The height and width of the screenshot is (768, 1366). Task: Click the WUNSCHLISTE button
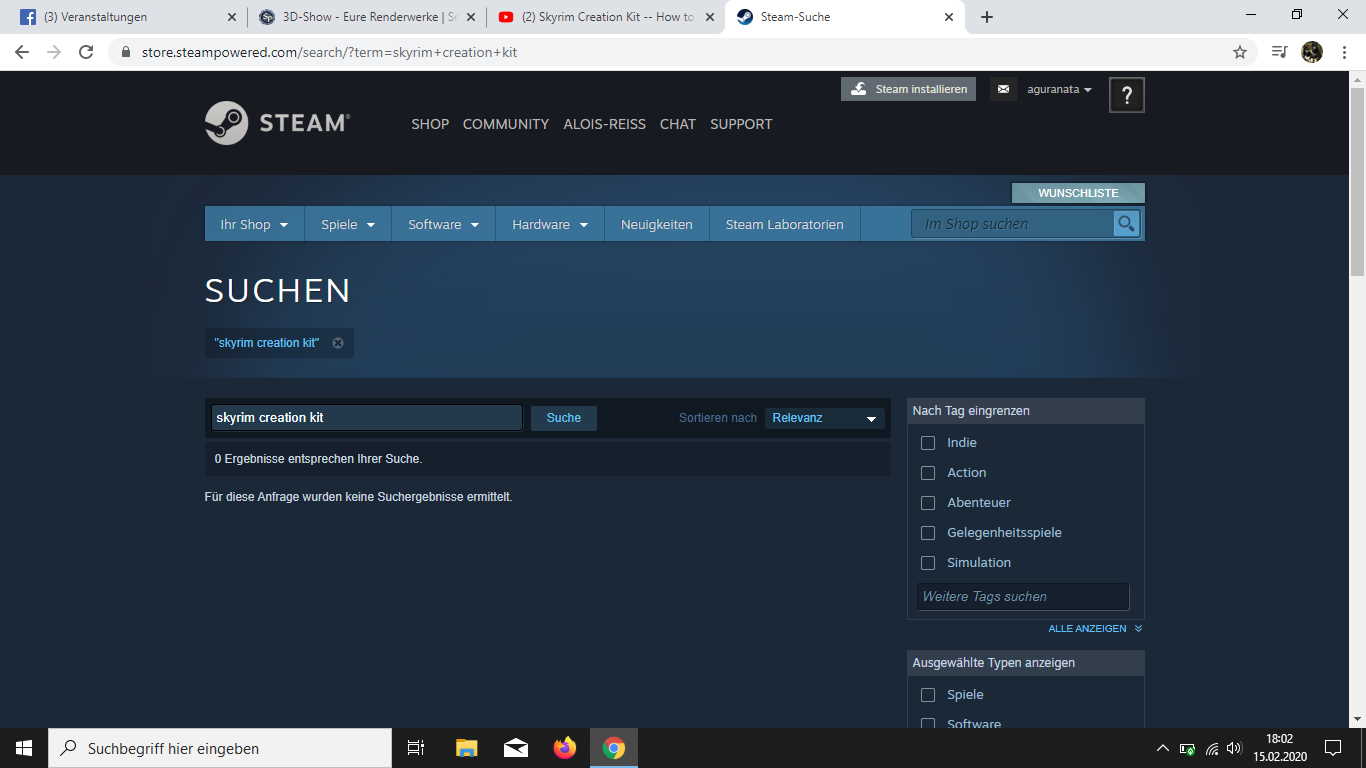point(1077,193)
